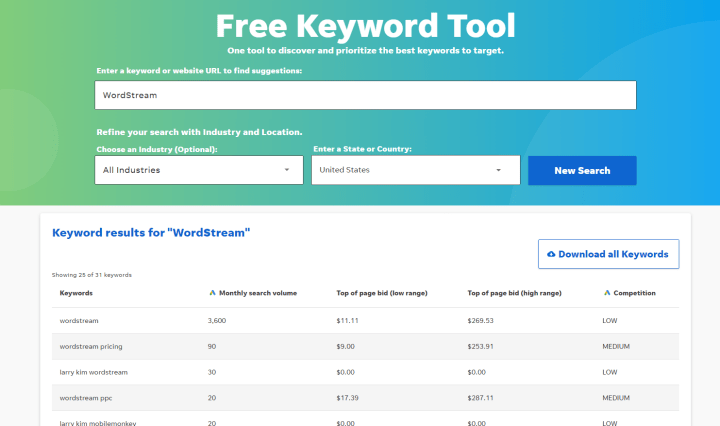Click the keyword or URL input field

(365, 95)
